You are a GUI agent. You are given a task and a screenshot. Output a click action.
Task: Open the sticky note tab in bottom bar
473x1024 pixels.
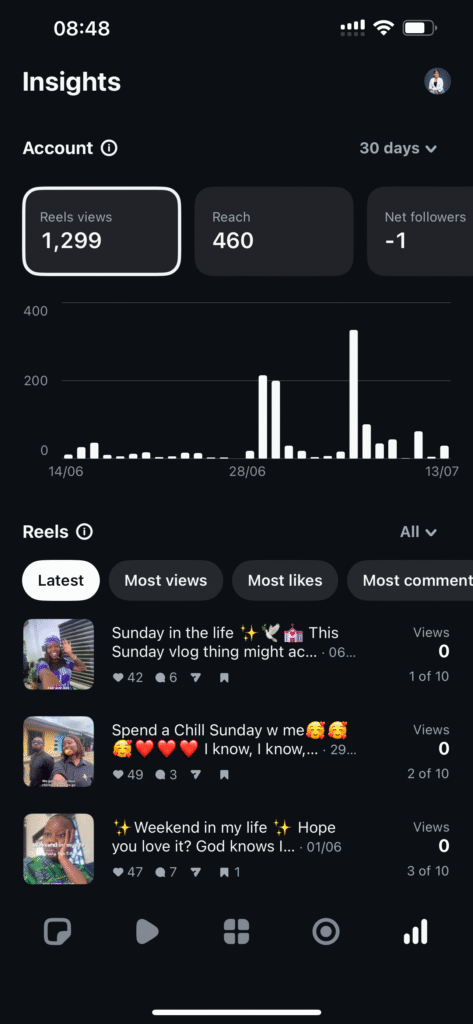coord(57,931)
